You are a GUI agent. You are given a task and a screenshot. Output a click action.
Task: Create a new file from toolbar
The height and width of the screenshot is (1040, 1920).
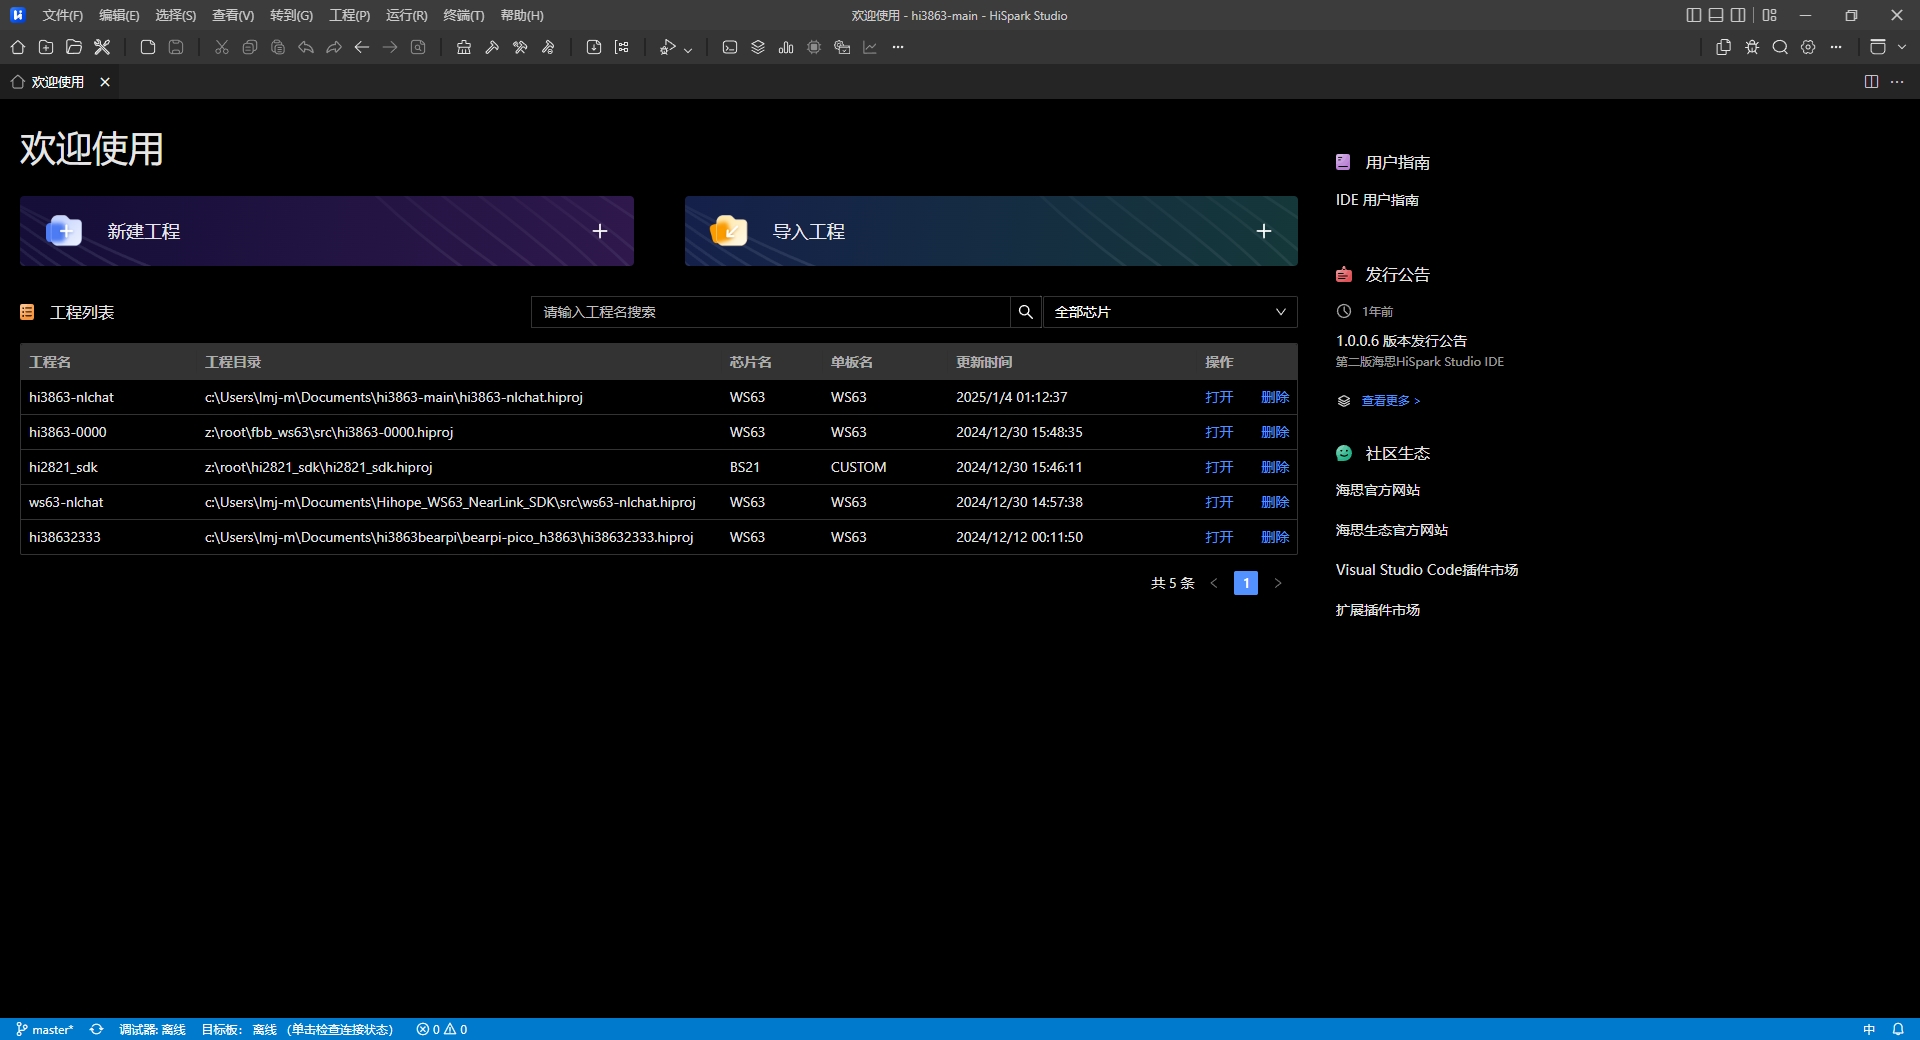[147, 47]
